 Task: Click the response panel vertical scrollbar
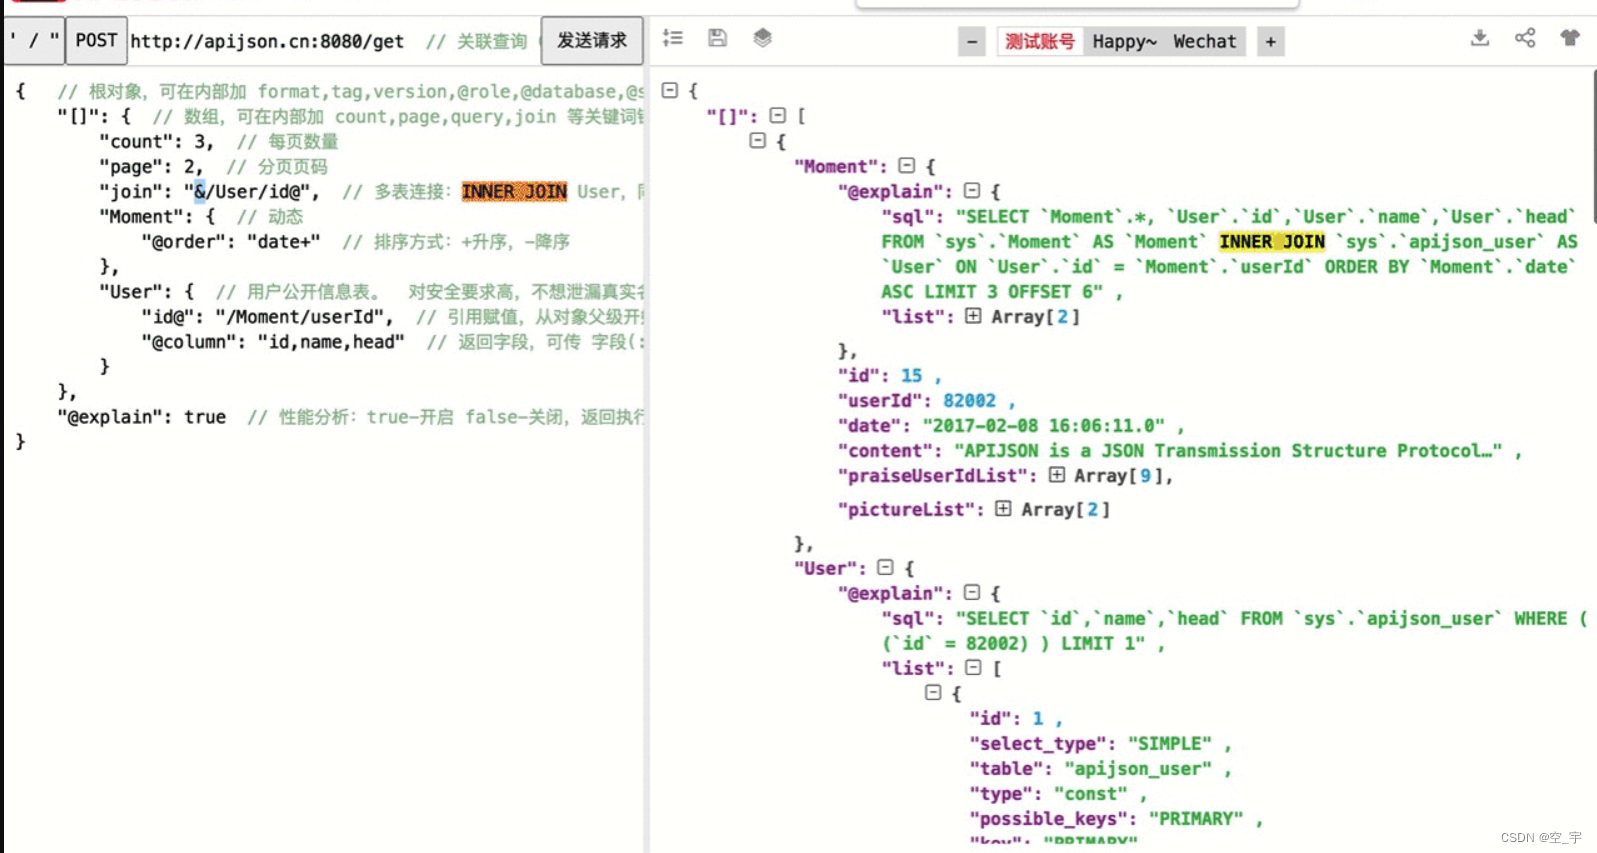[1594, 145]
